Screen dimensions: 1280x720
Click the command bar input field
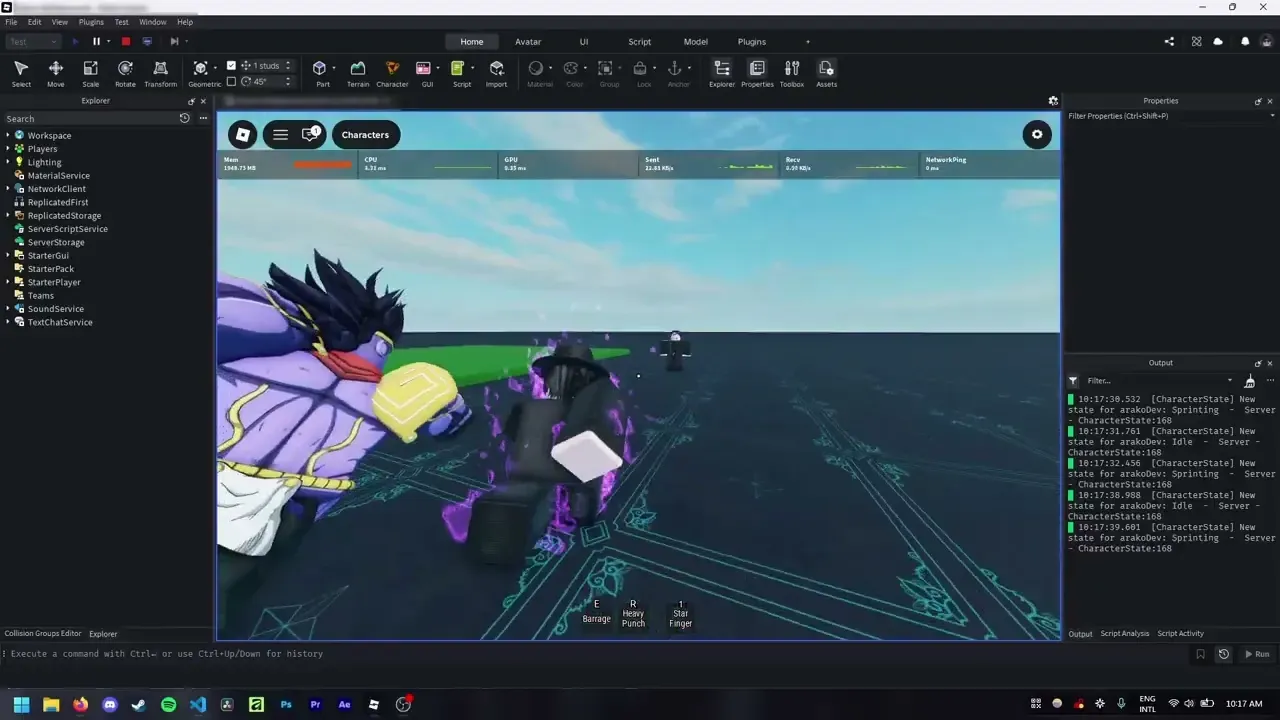click(600, 654)
